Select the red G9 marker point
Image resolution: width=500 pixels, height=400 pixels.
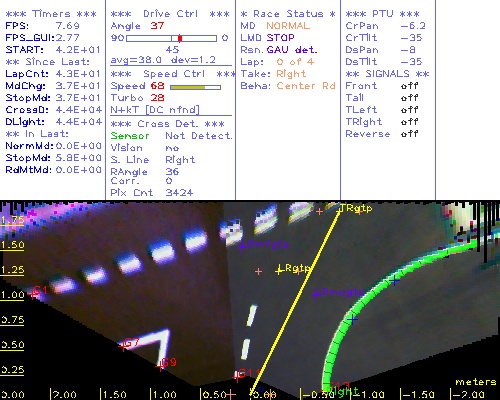[161, 366]
